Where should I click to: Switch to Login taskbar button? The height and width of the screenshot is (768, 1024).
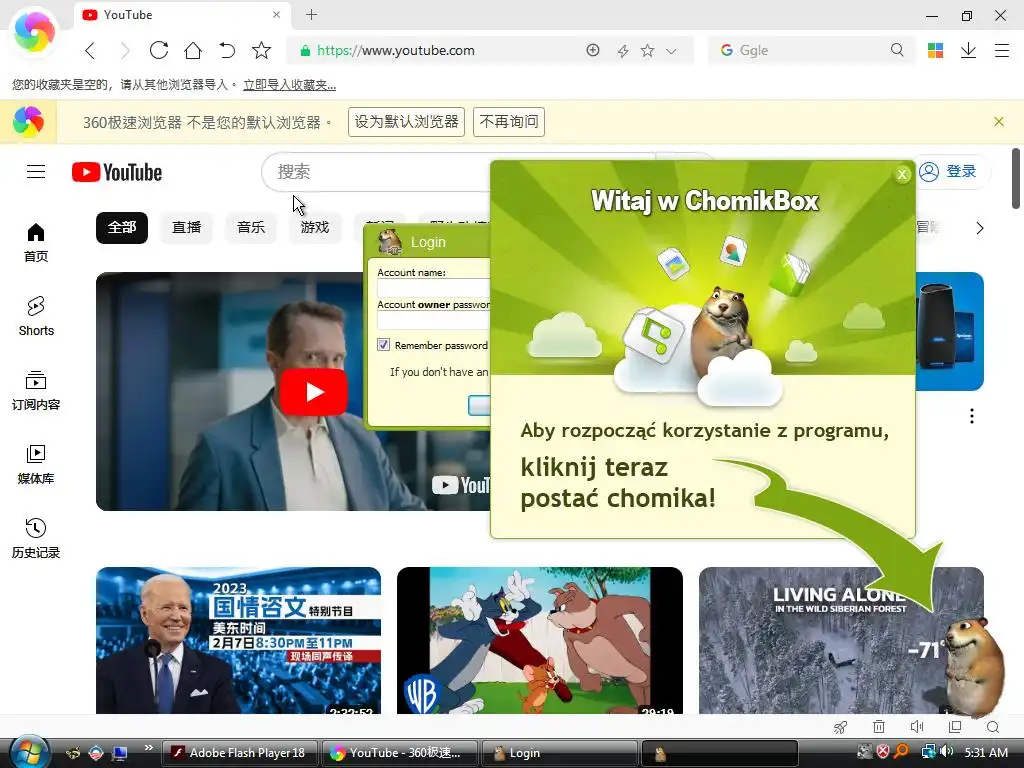tap(559, 753)
